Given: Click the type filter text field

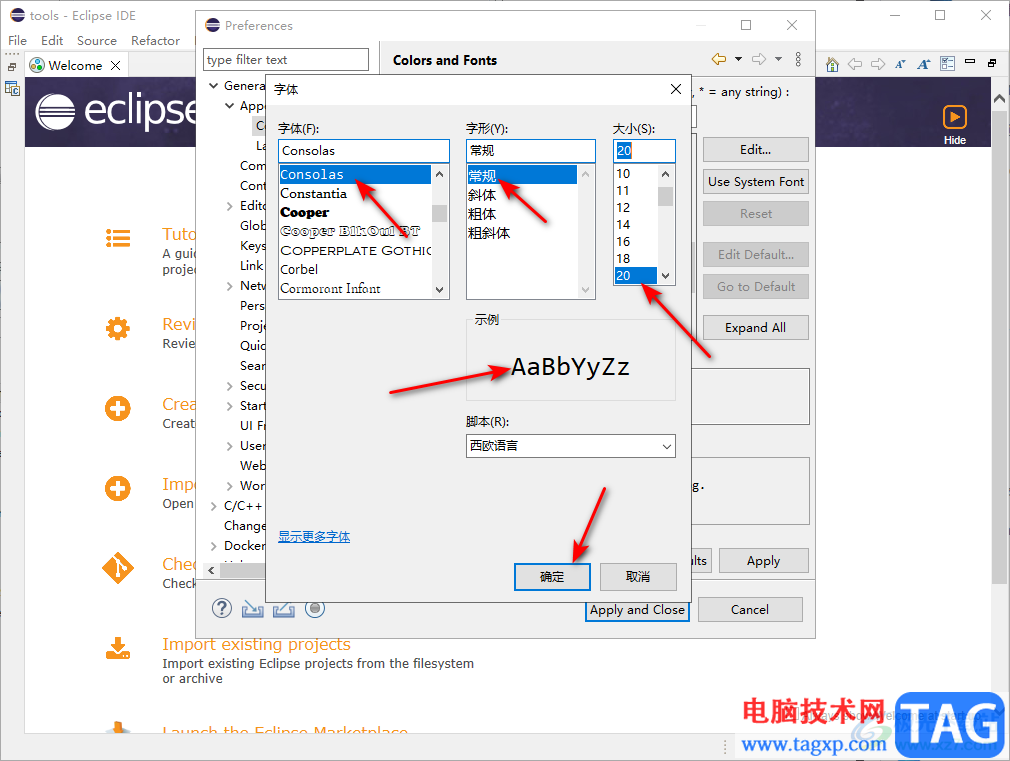Looking at the screenshot, I should tap(286, 60).
